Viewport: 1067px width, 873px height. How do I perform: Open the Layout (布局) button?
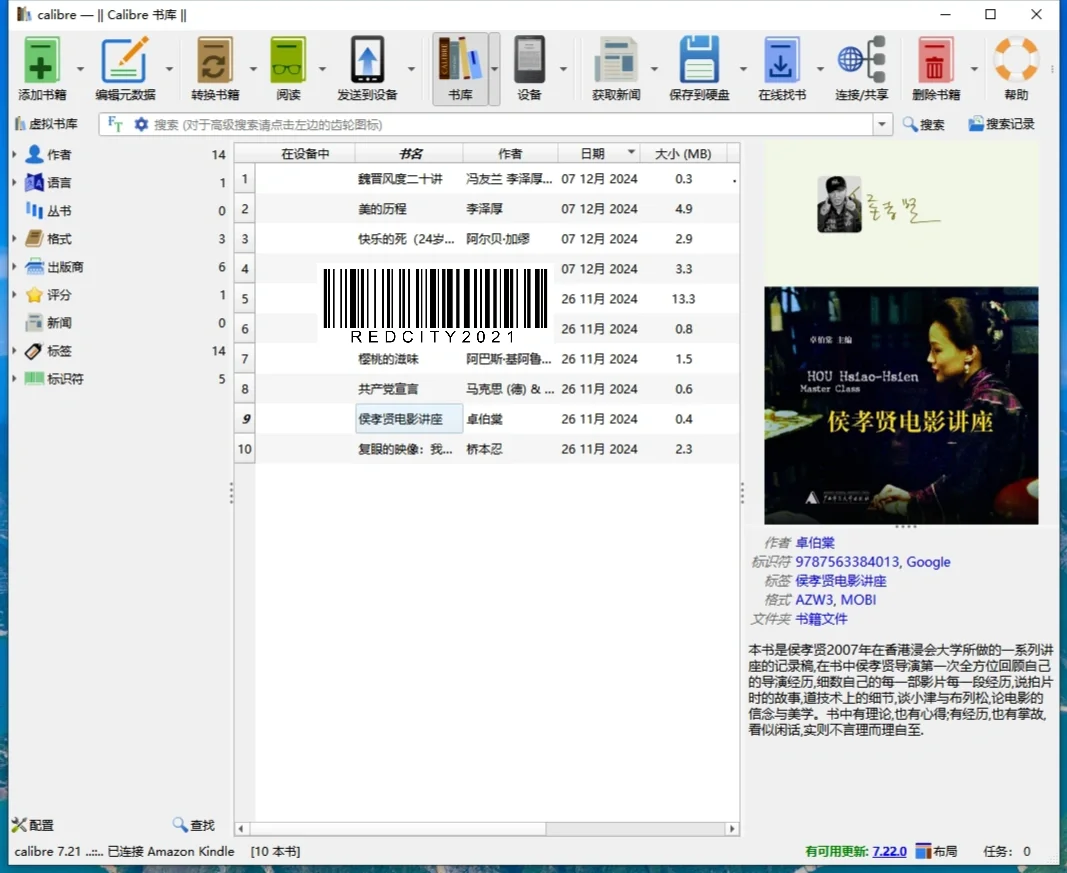coord(936,851)
